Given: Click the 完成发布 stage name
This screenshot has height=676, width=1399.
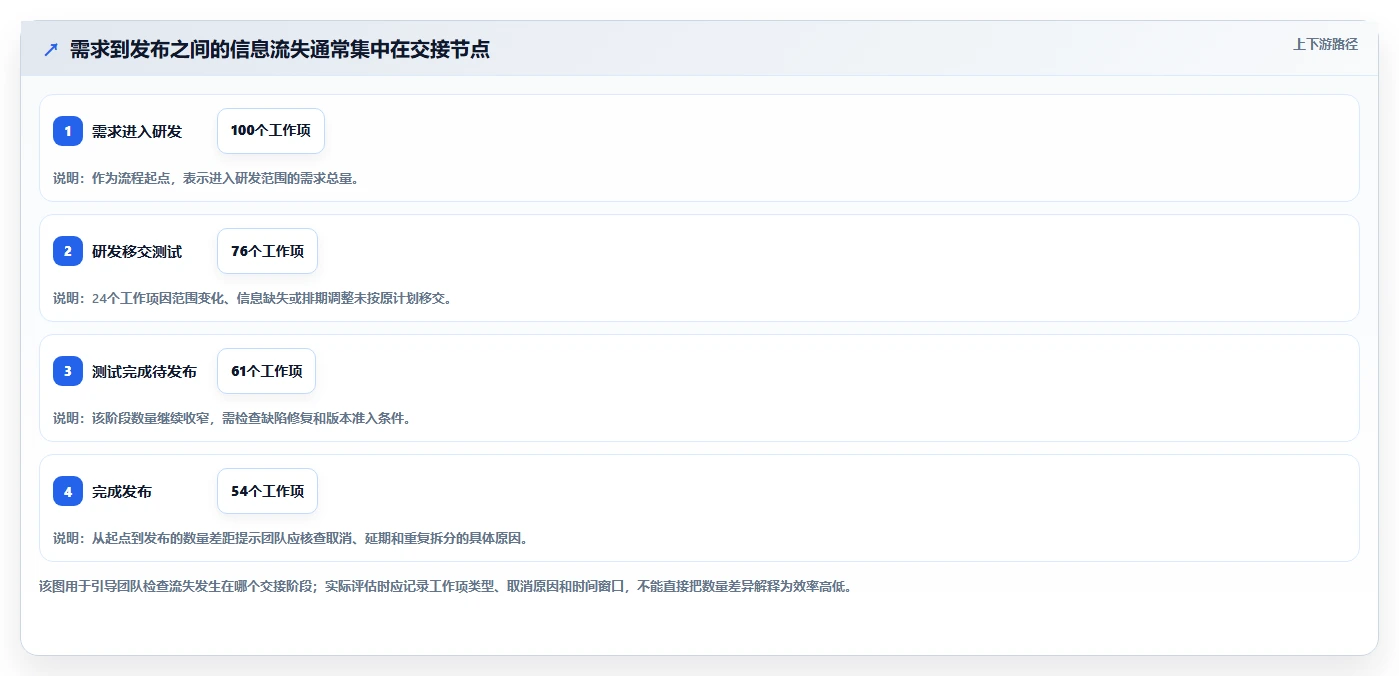Looking at the screenshot, I should [x=122, y=491].
